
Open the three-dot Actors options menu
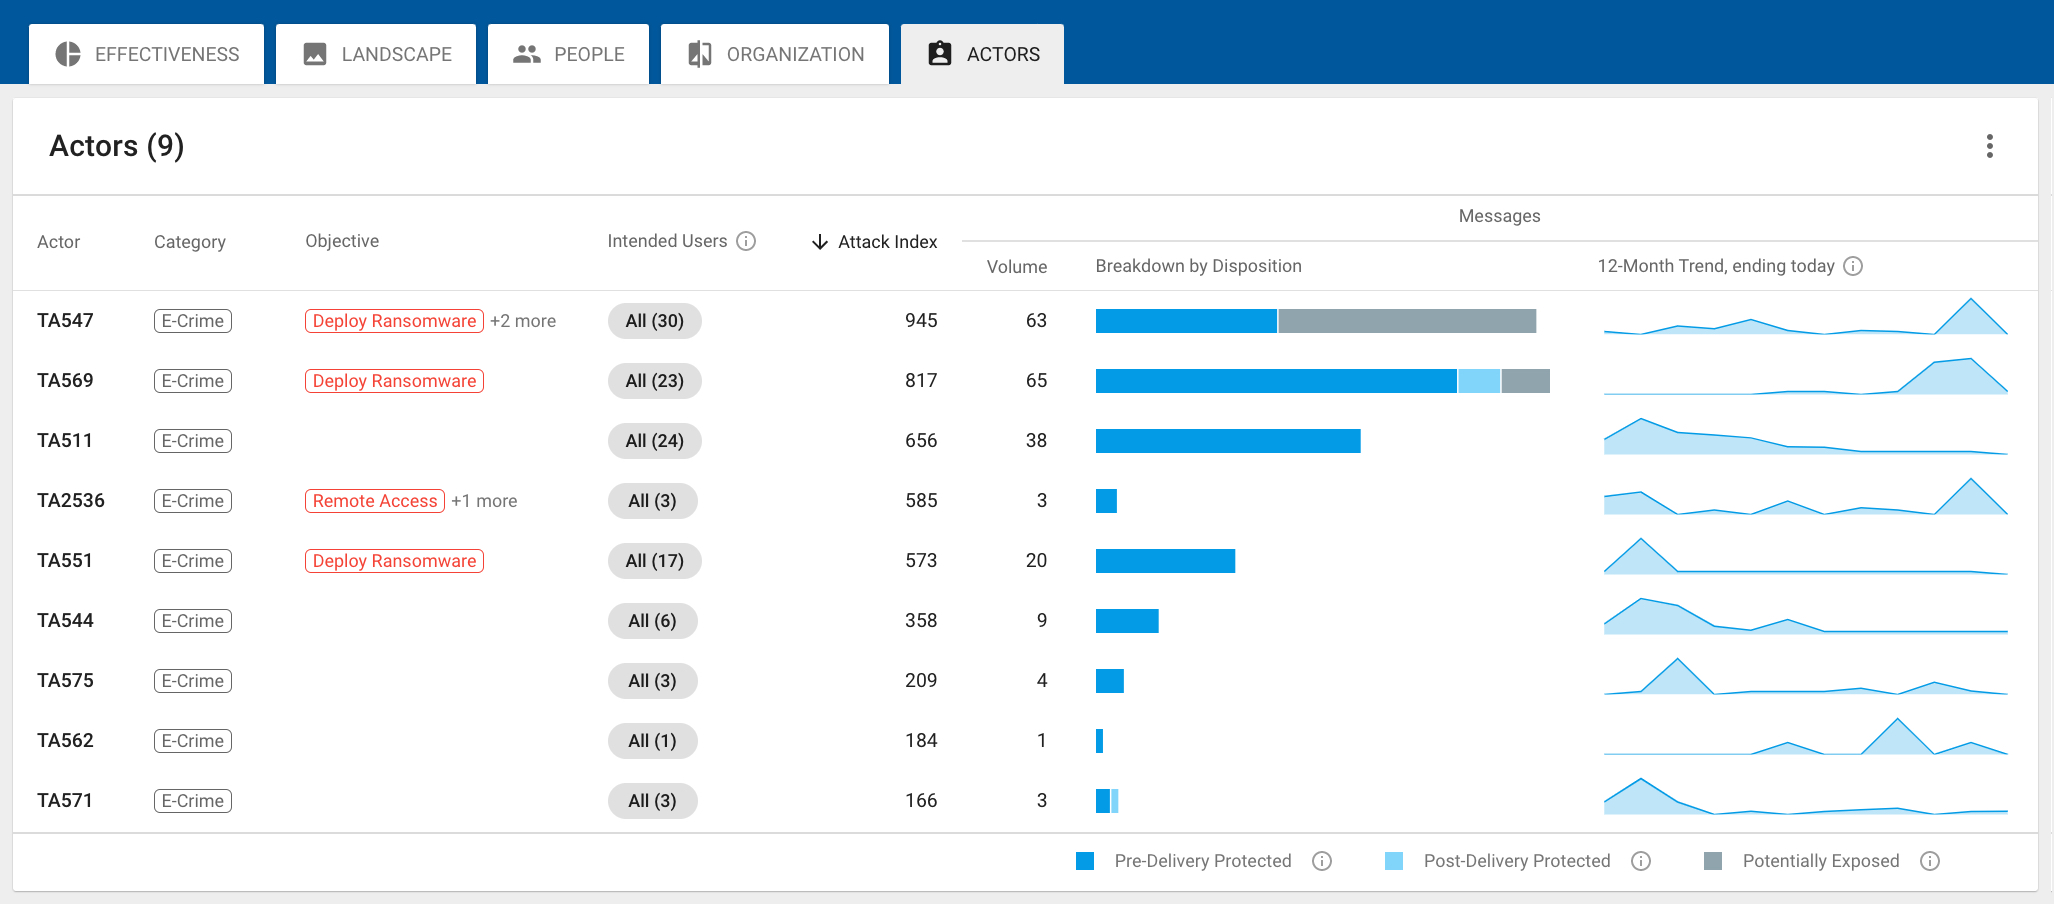pos(1989,146)
